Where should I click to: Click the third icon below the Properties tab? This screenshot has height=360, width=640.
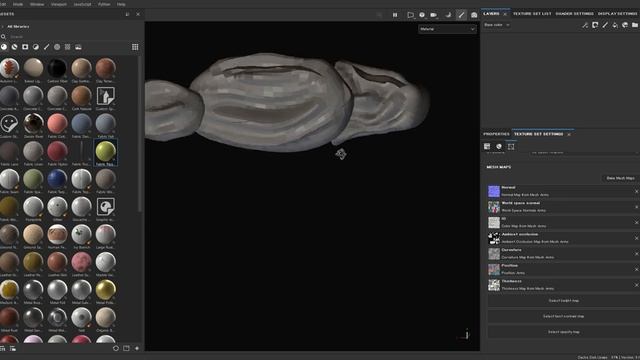(x=511, y=146)
